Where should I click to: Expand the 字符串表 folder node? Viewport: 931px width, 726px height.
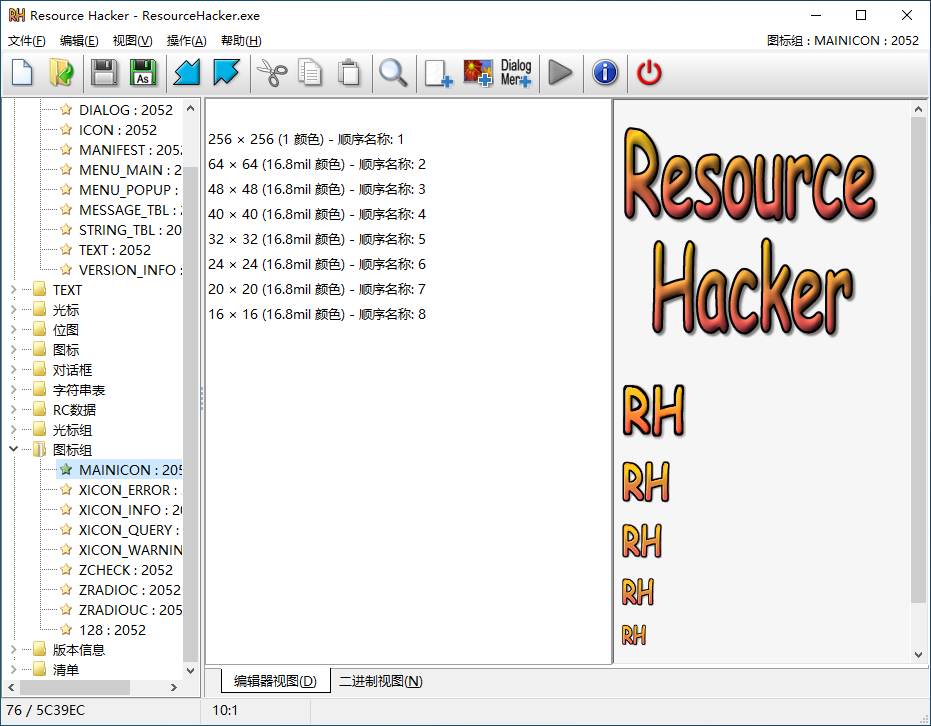pyautogui.click(x=13, y=389)
